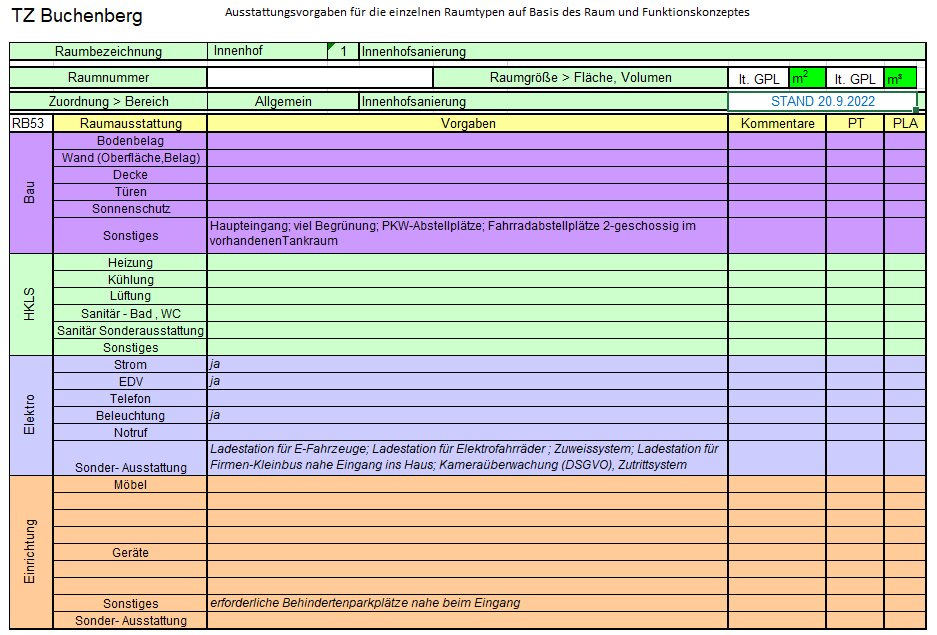Image resolution: width=937 pixels, height=635 pixels.
Task: Click the vertical Einrichtung section label
Action: pyautogui.click(x=30, y=552)
